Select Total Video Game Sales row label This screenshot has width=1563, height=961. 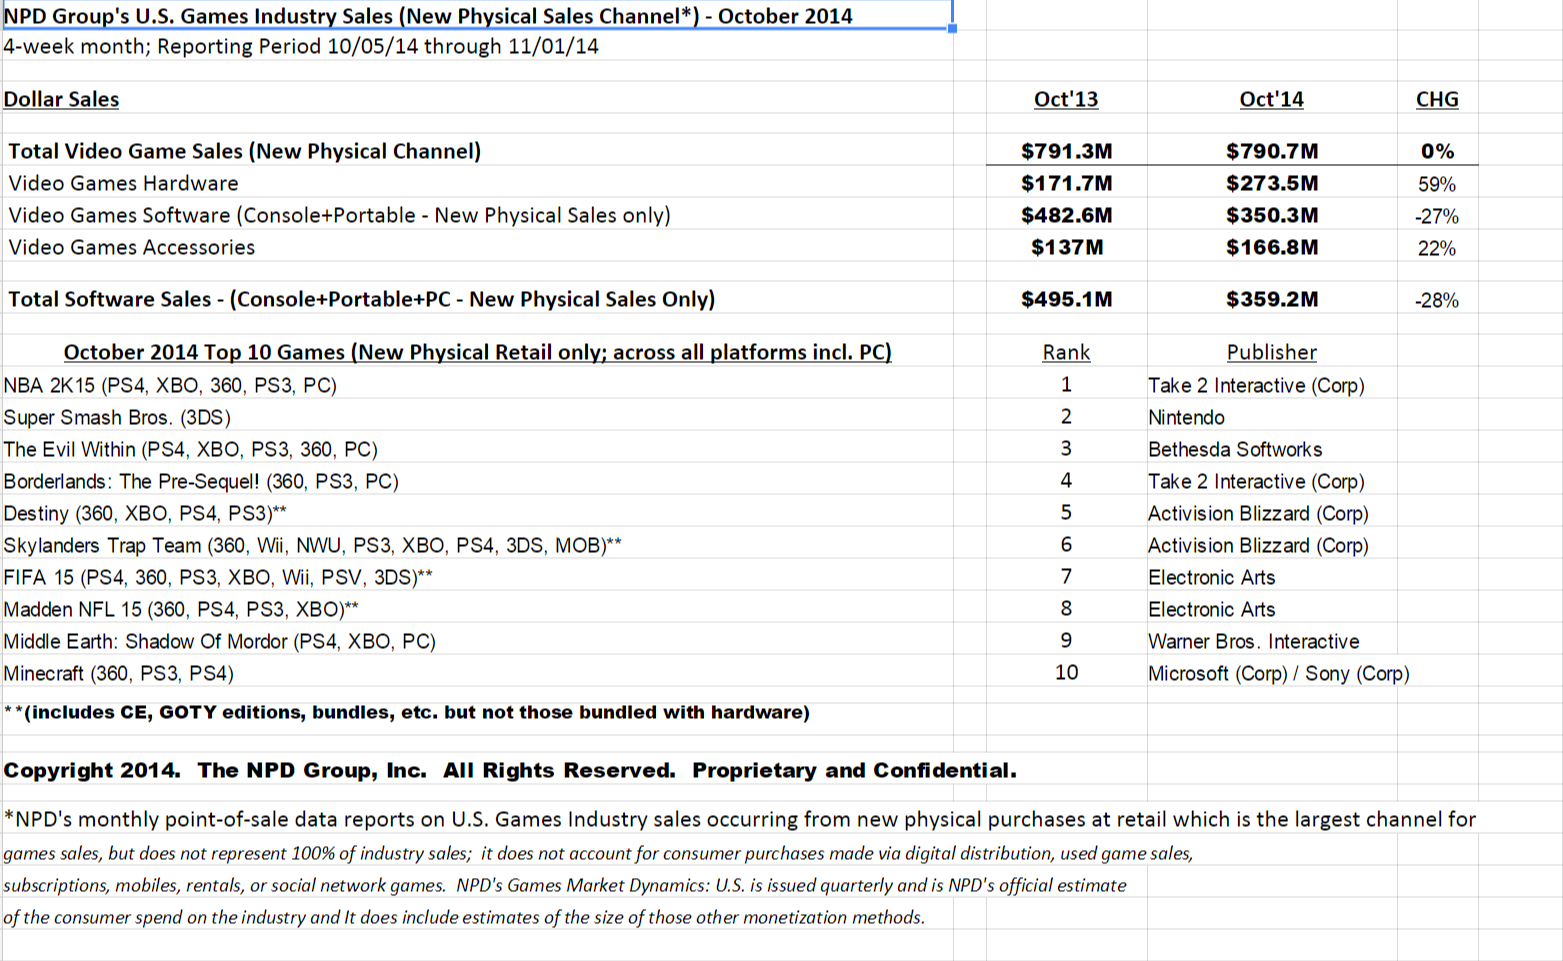(x=244, y=151)
